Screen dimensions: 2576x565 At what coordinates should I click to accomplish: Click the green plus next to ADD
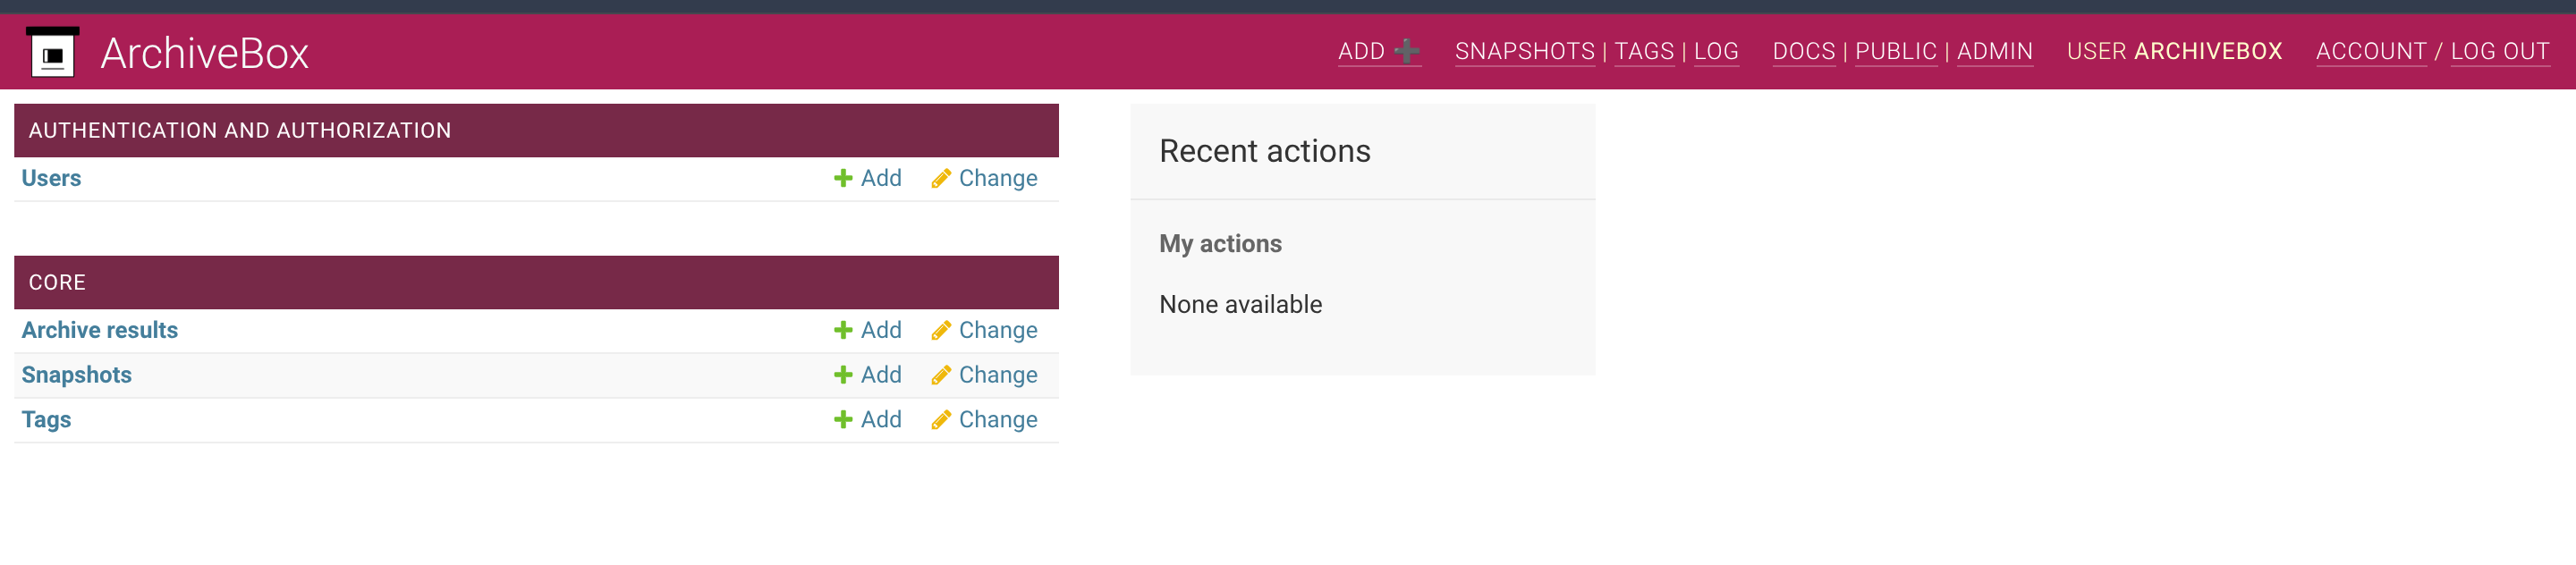pyautogui.click(x=1407, y=50)
